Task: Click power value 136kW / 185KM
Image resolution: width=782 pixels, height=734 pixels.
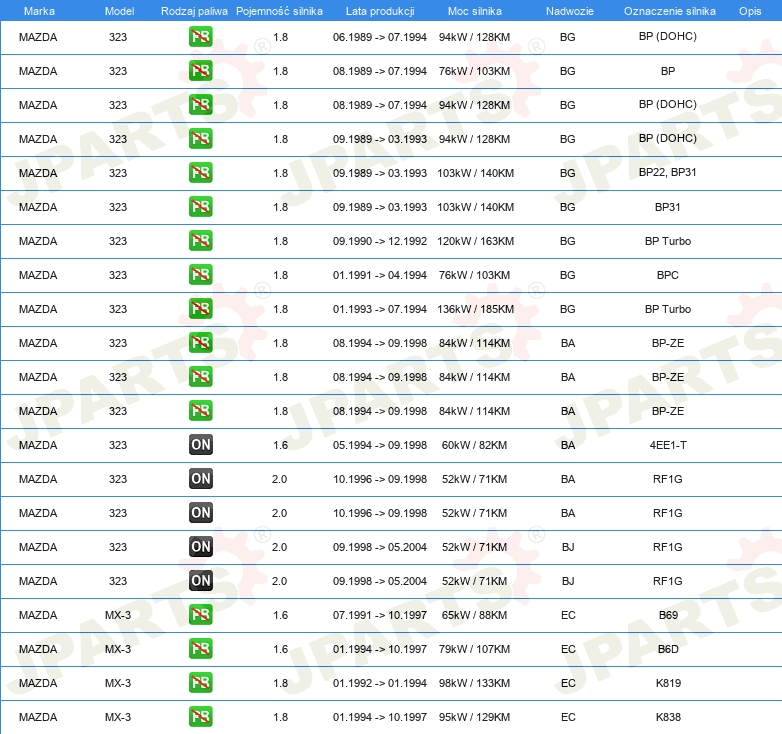Action: click(x=475, y=309)
